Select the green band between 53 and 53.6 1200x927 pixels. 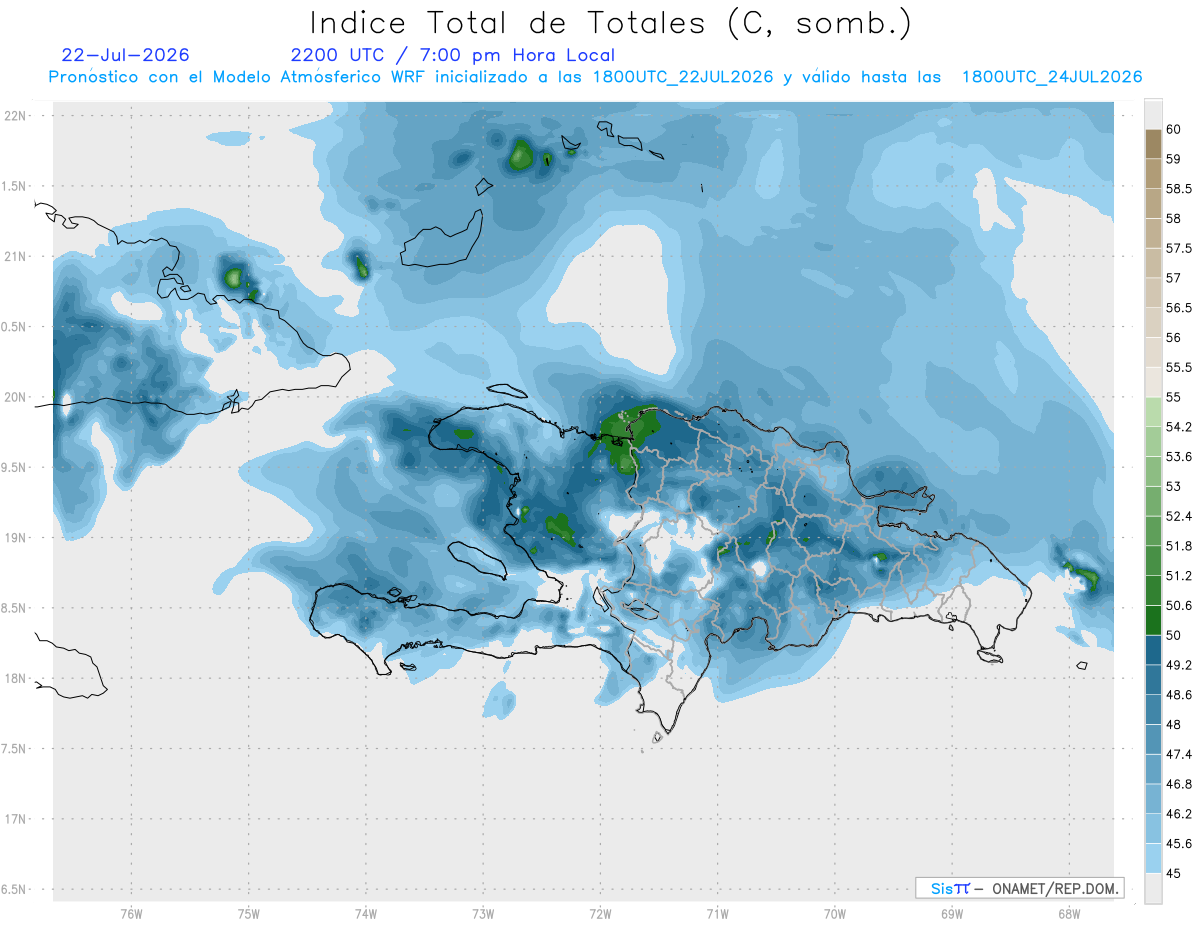coord(1153,472)
